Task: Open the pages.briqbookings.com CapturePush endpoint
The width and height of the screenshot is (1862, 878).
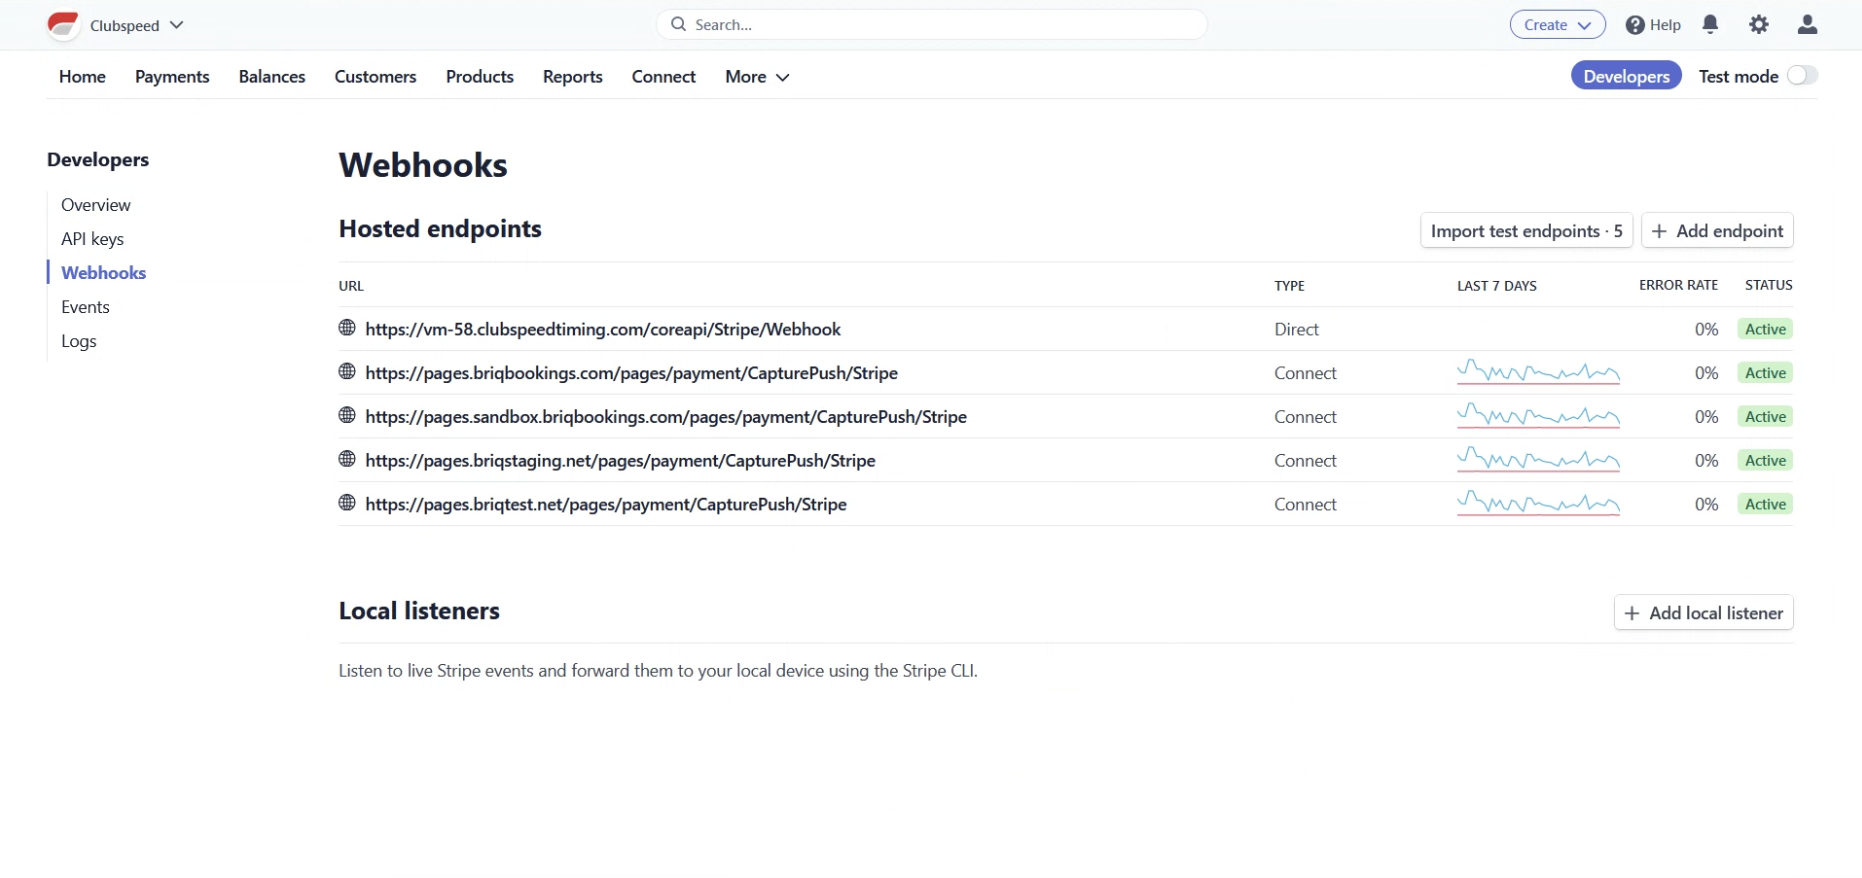Action: point(631,373)
